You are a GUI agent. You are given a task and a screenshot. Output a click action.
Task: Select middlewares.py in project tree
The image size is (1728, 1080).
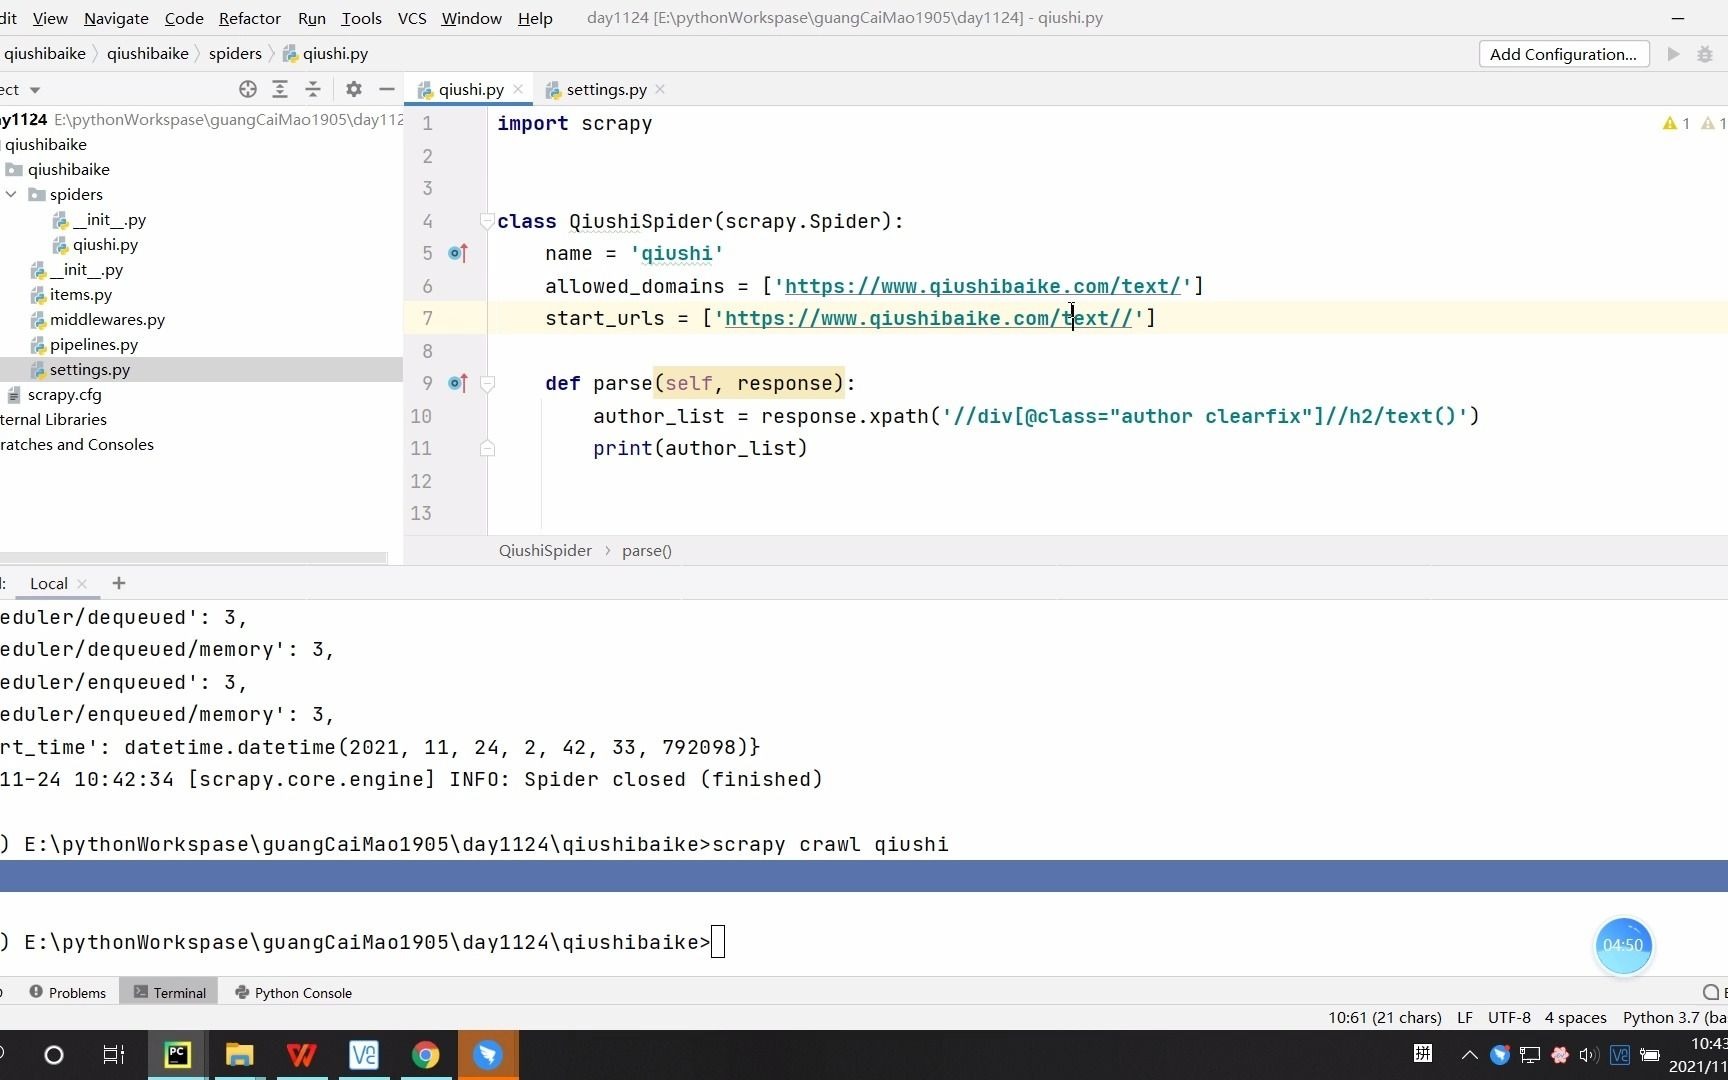pyautogui.click(x=107, y=319)
